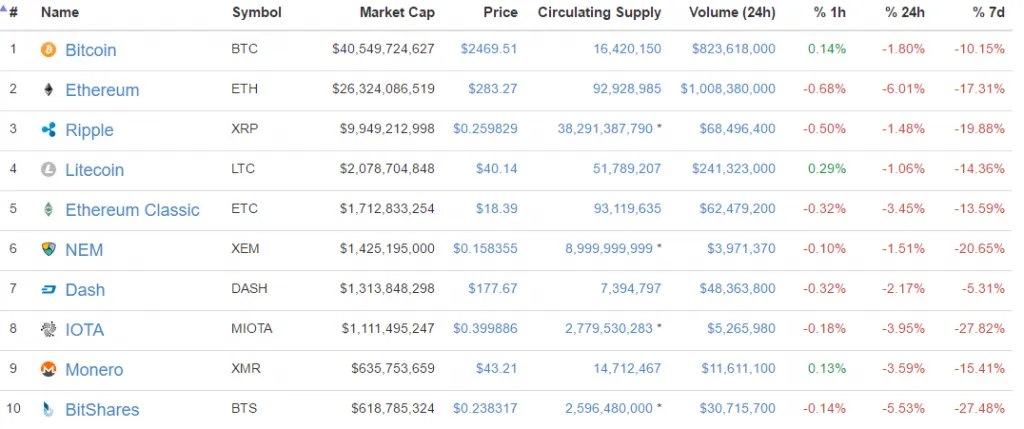Click the NEM shield logo icon
Screen dimensions: 1024x429
(x=48, y=249)
